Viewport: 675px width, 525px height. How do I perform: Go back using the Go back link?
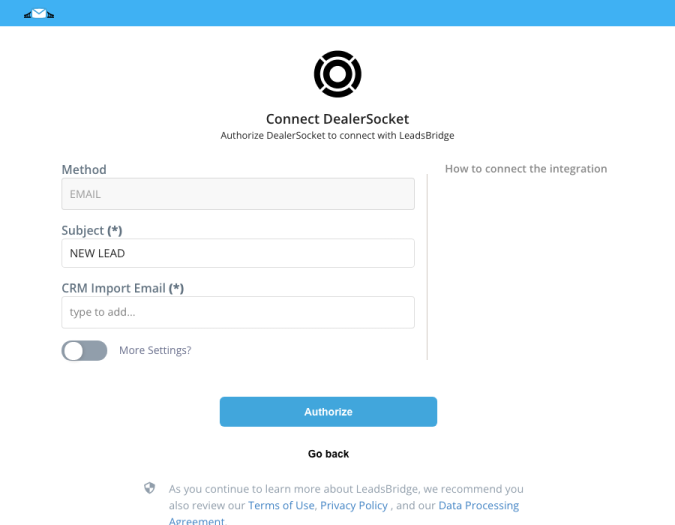328,454
